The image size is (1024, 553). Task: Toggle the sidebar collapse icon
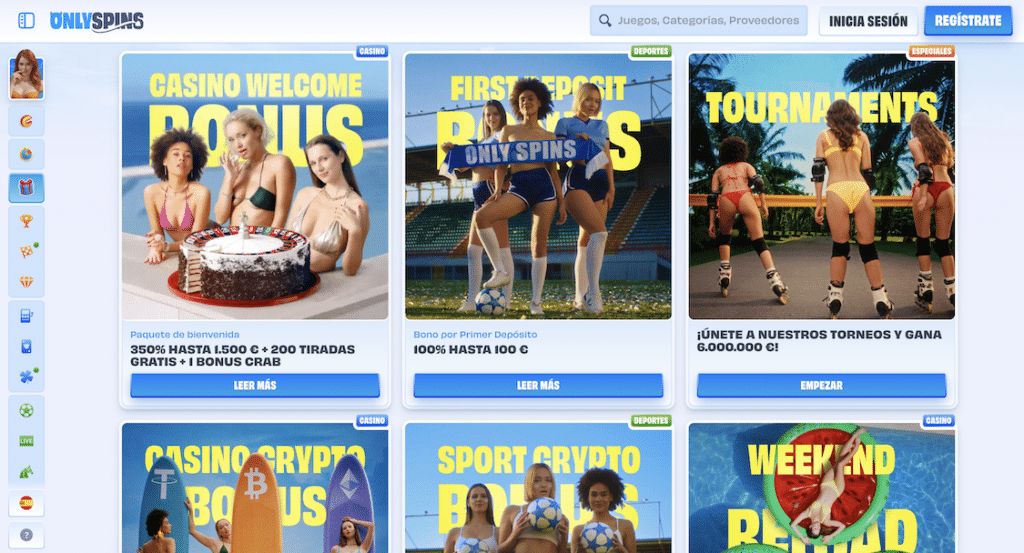pyautogui.click(x=26, y=21)
